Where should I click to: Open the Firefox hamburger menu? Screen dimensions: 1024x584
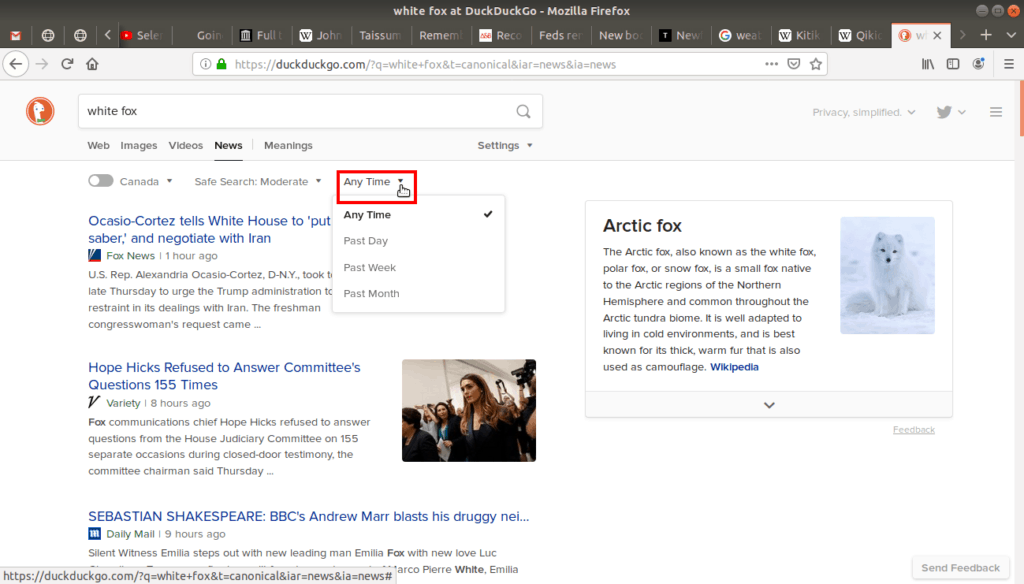pos(1009,64)
